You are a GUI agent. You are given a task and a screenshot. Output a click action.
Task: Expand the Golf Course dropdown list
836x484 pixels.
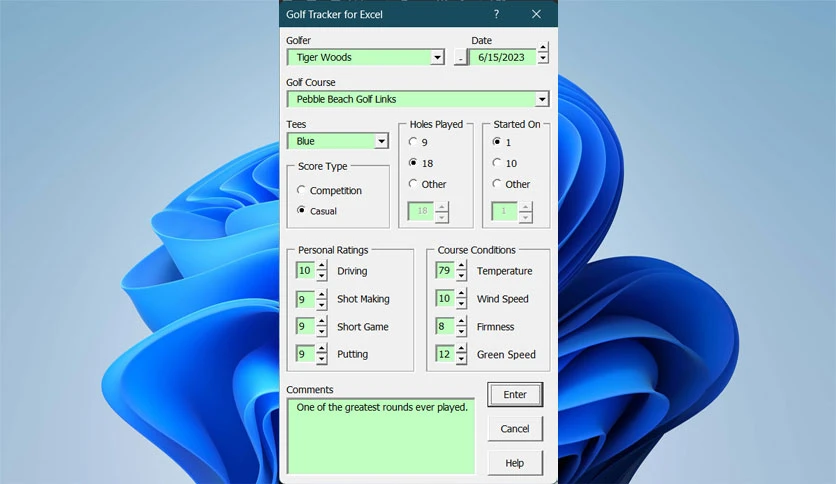(542, 99)
